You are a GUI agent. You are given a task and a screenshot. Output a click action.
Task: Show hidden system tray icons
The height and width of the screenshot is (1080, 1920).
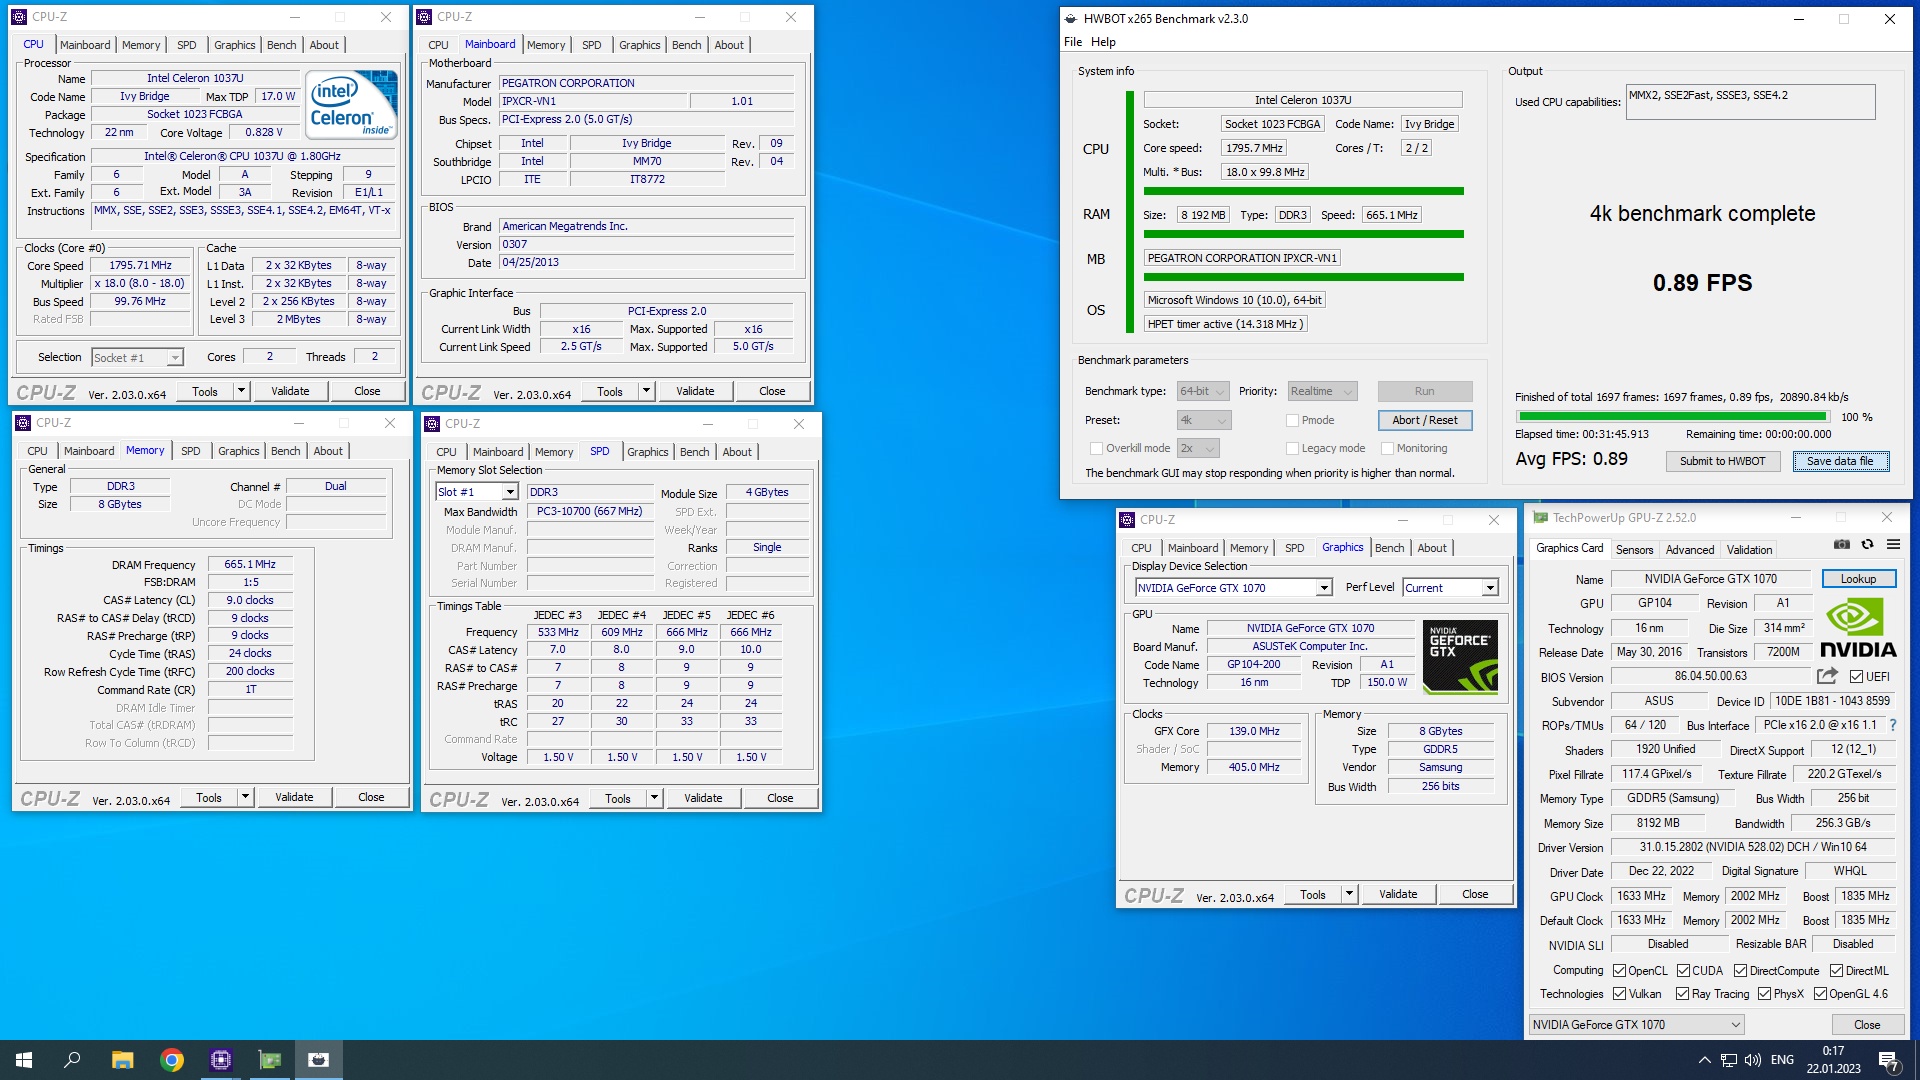(x=1704, y=1060)
